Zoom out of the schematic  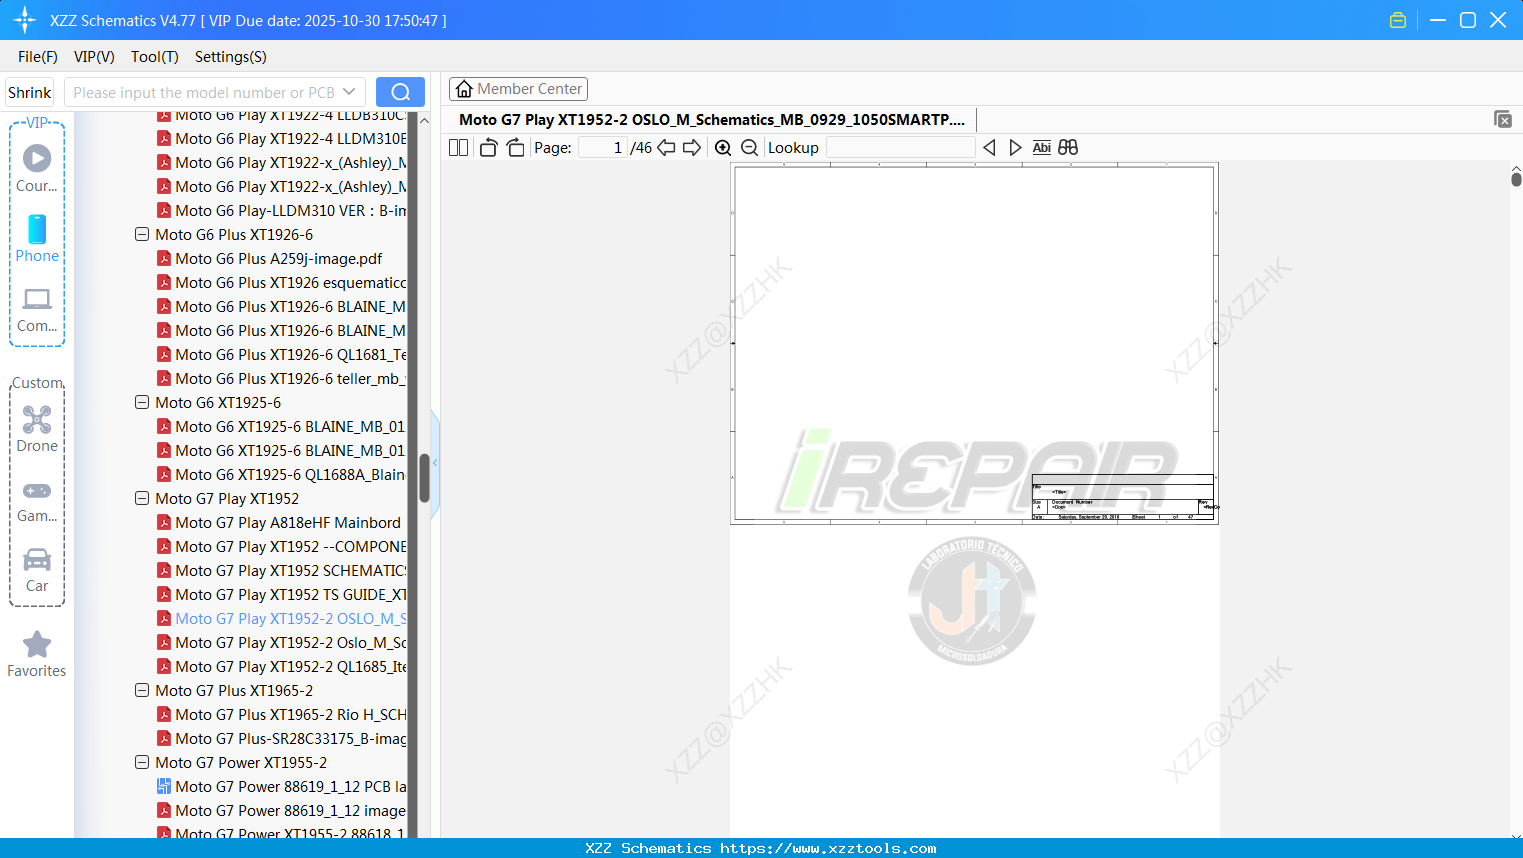point(749,148)
